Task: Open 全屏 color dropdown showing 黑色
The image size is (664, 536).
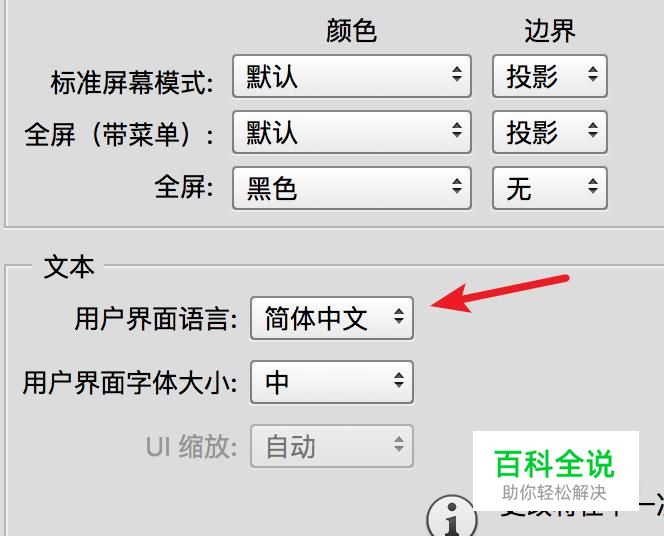Action: [352, 188]
